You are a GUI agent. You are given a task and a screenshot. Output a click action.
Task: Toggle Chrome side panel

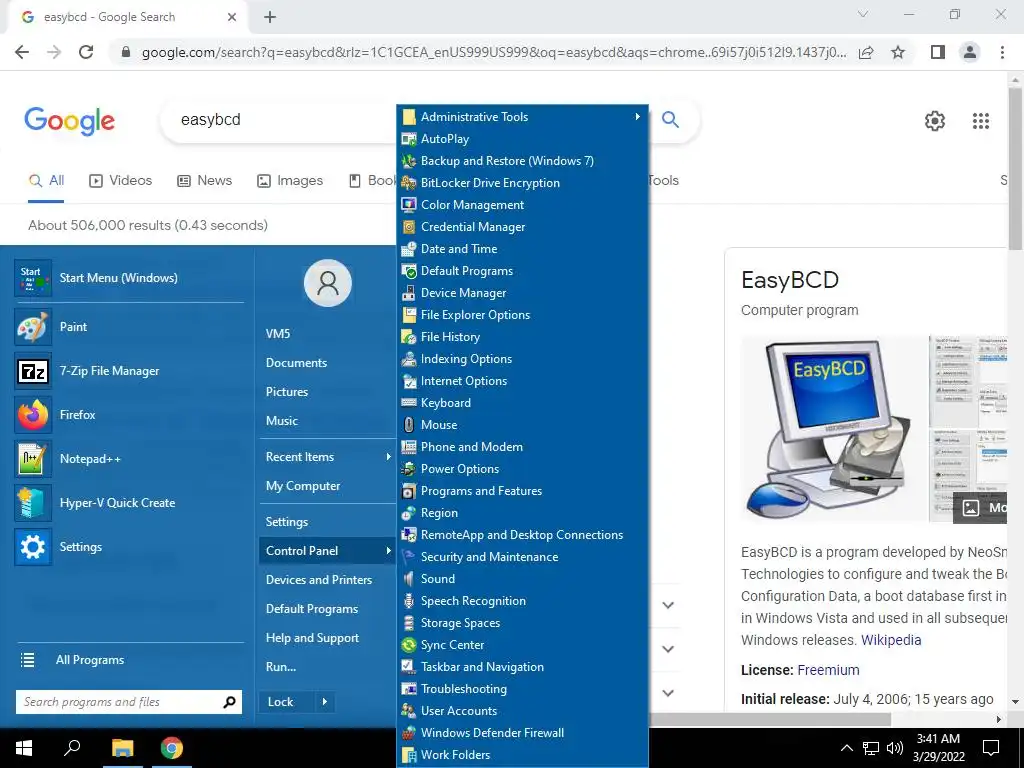937,52
